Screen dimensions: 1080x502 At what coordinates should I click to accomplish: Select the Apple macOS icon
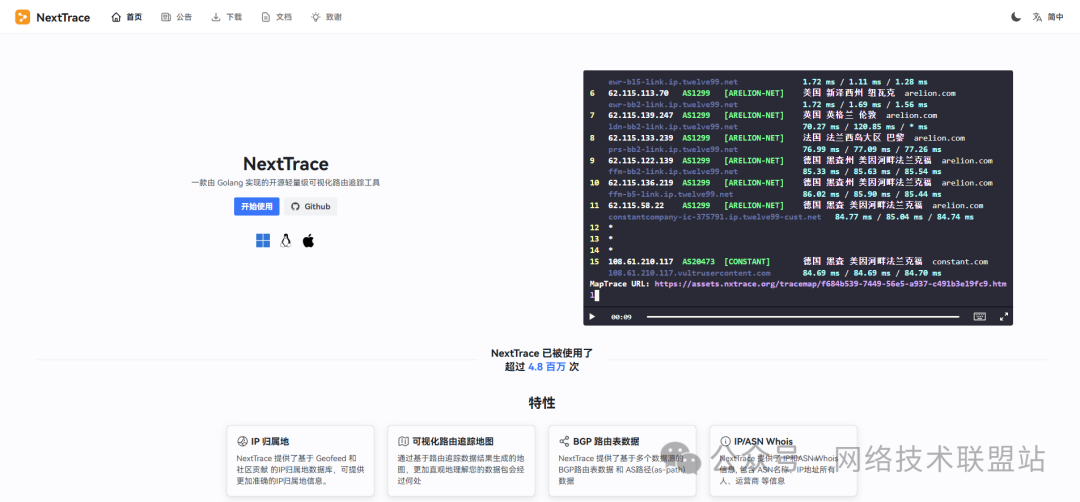308,240
